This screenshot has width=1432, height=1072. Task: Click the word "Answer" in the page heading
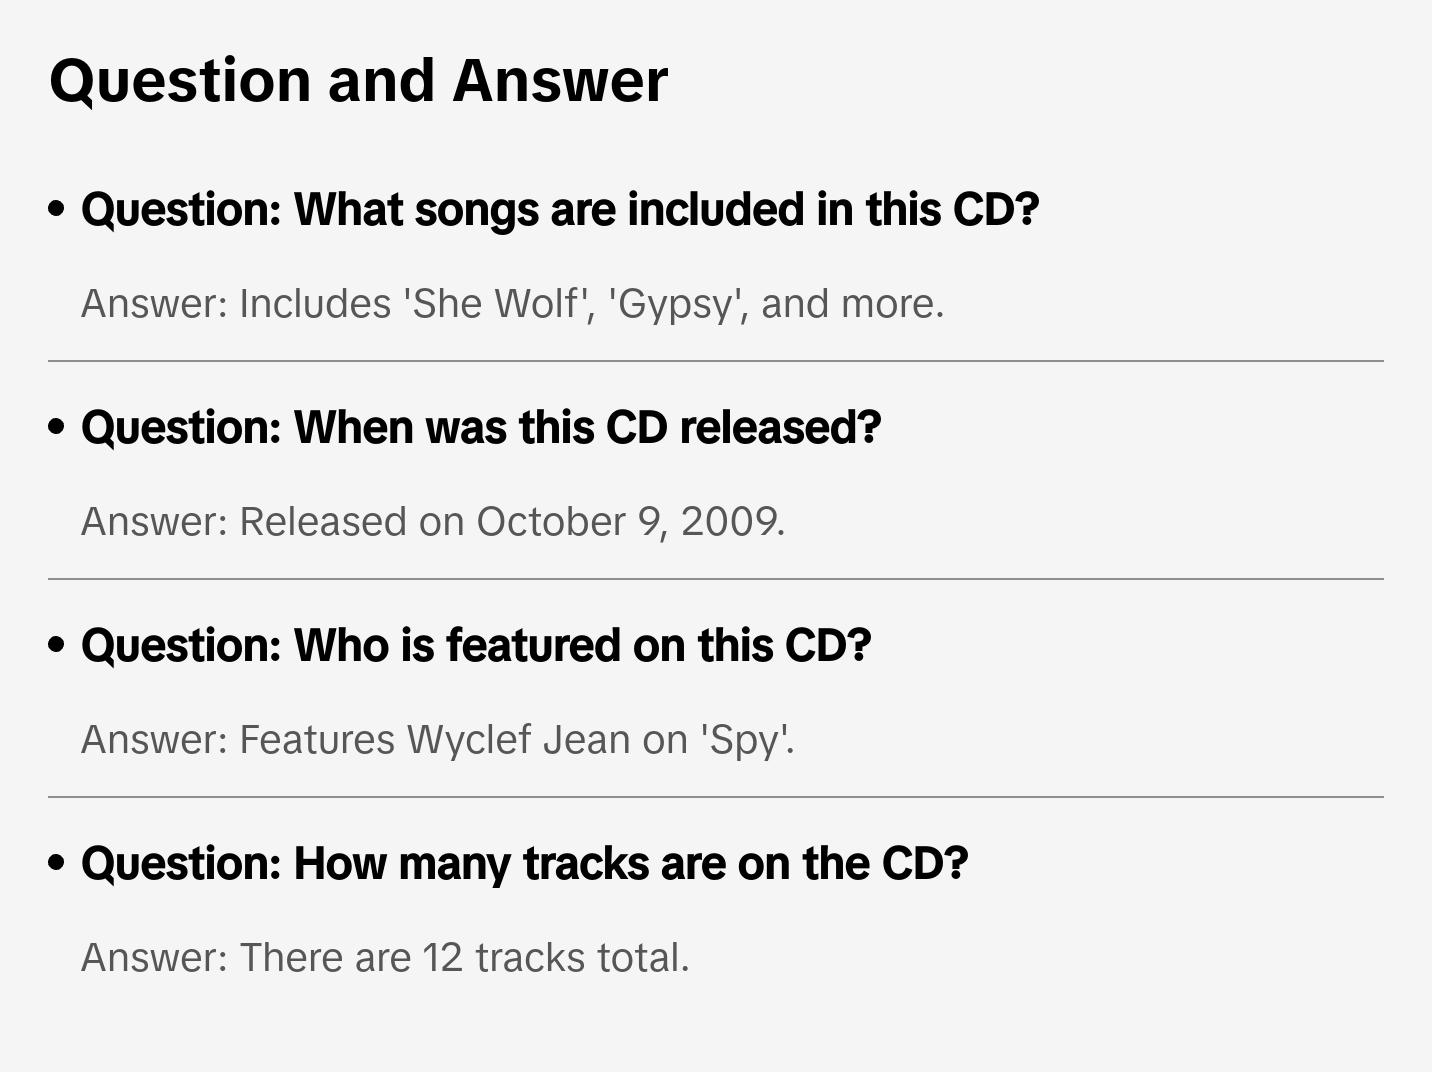click(x=559, y=80)
